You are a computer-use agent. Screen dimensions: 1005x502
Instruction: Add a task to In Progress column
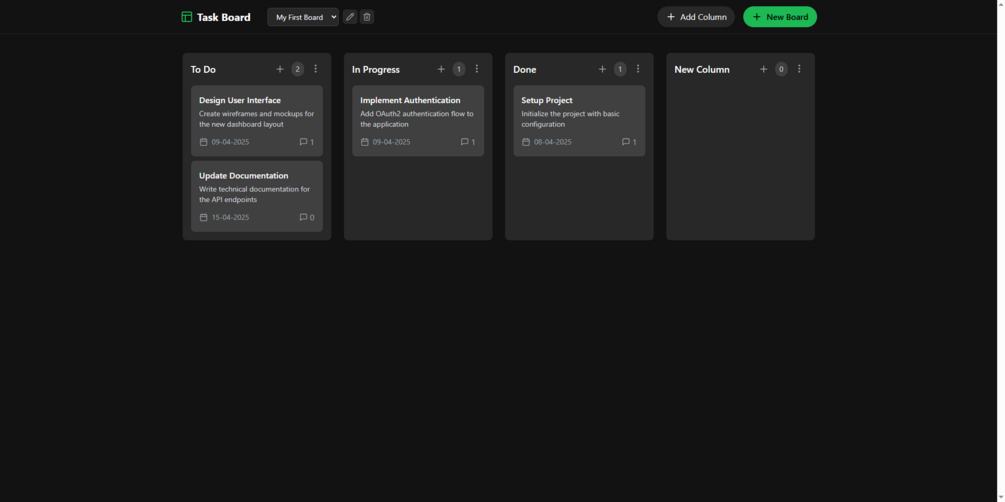pos(441,69)
